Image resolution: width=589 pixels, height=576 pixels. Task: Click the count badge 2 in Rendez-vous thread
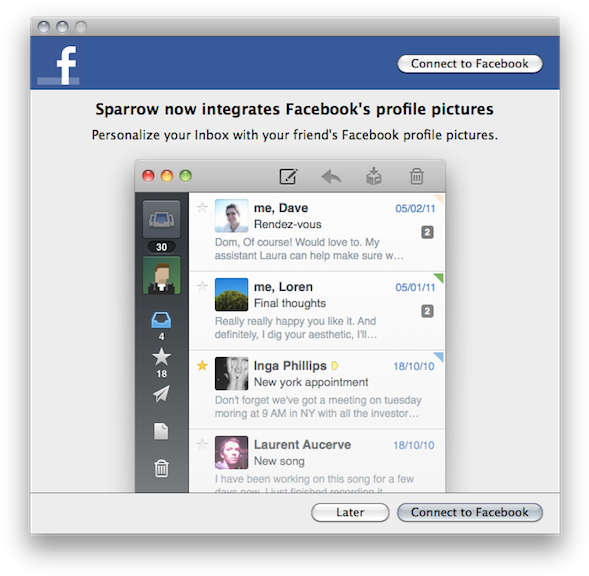pos(427,232)
